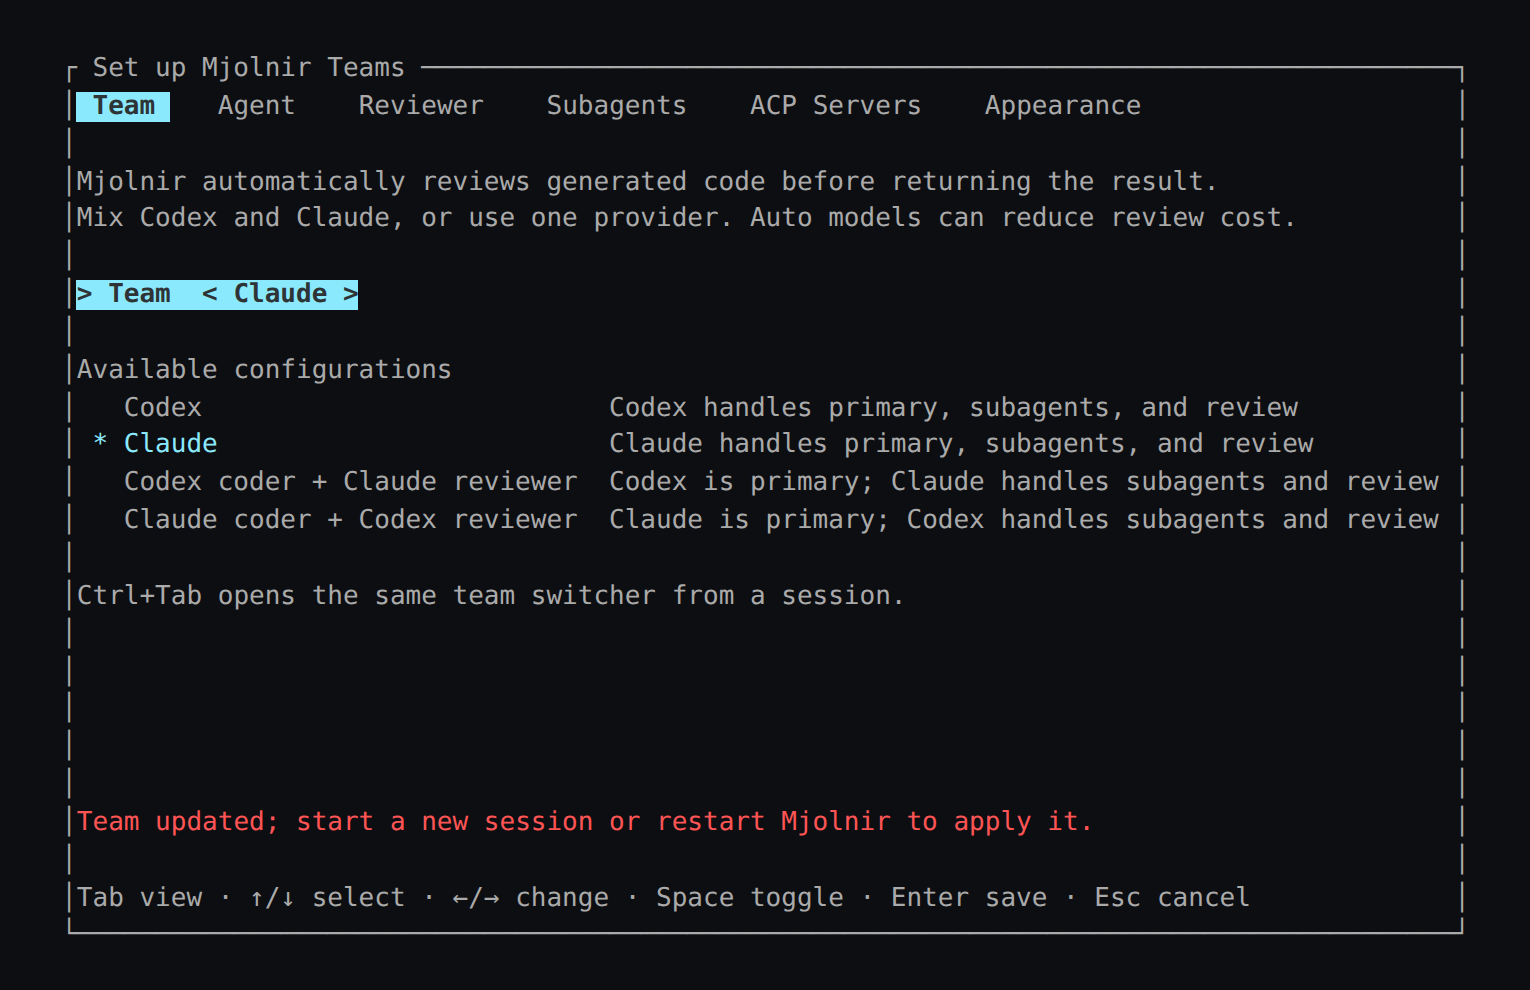Click the left arrow before Claude
The image size is (1530, 990).
[x=210, y=294]
